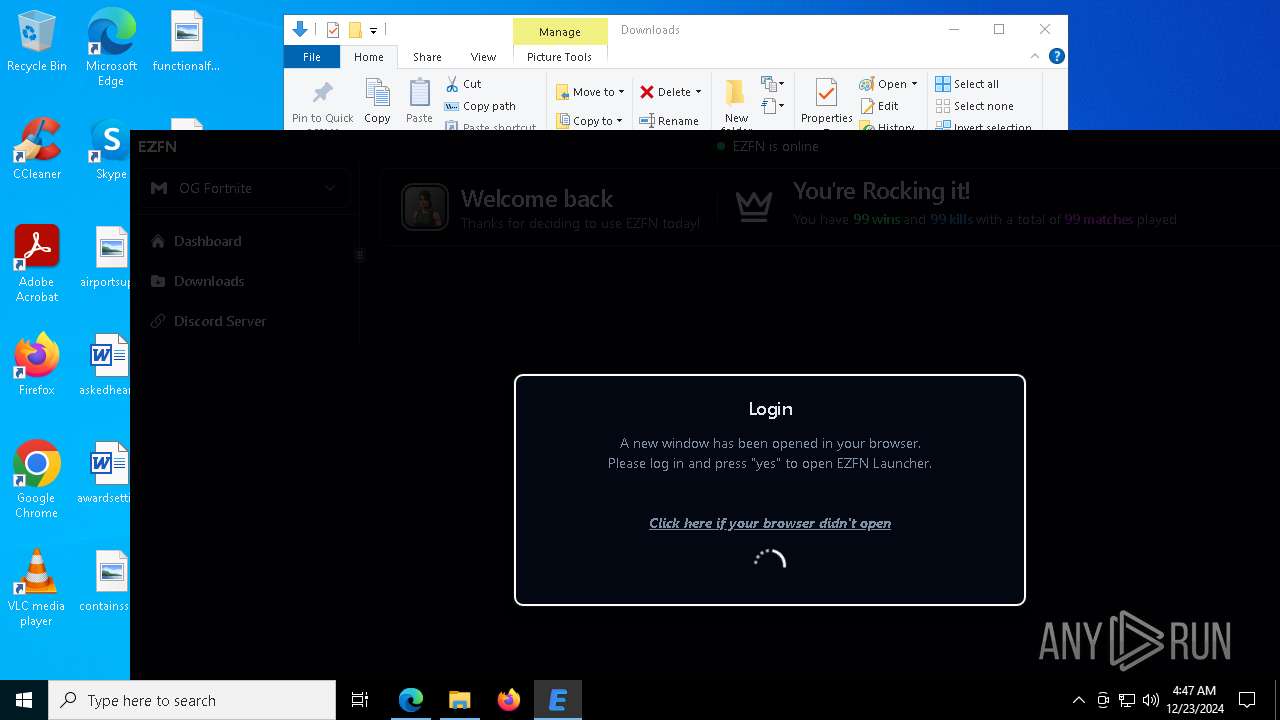Image resolution: width=1280 pixels, height=720 pixels.
Task: Expand the Delete dropdown arrow
Action: click(x=698, y=92)
